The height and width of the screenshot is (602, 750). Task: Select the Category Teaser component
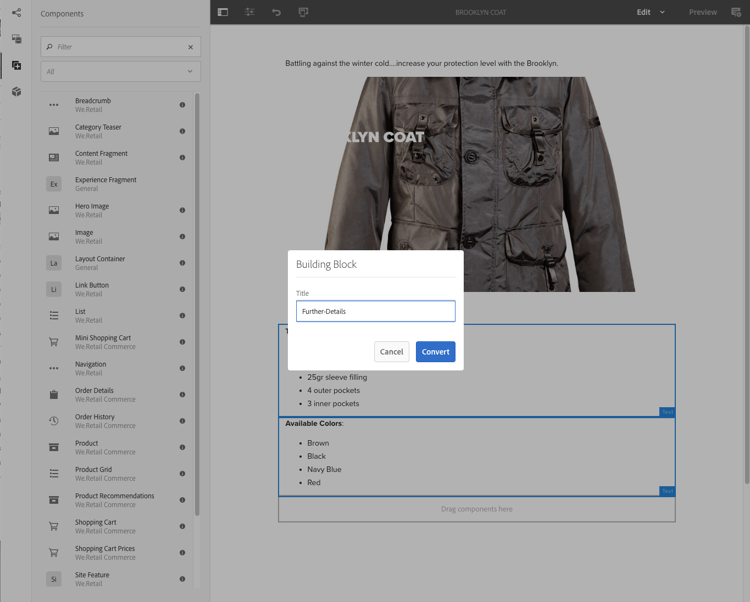117,131
